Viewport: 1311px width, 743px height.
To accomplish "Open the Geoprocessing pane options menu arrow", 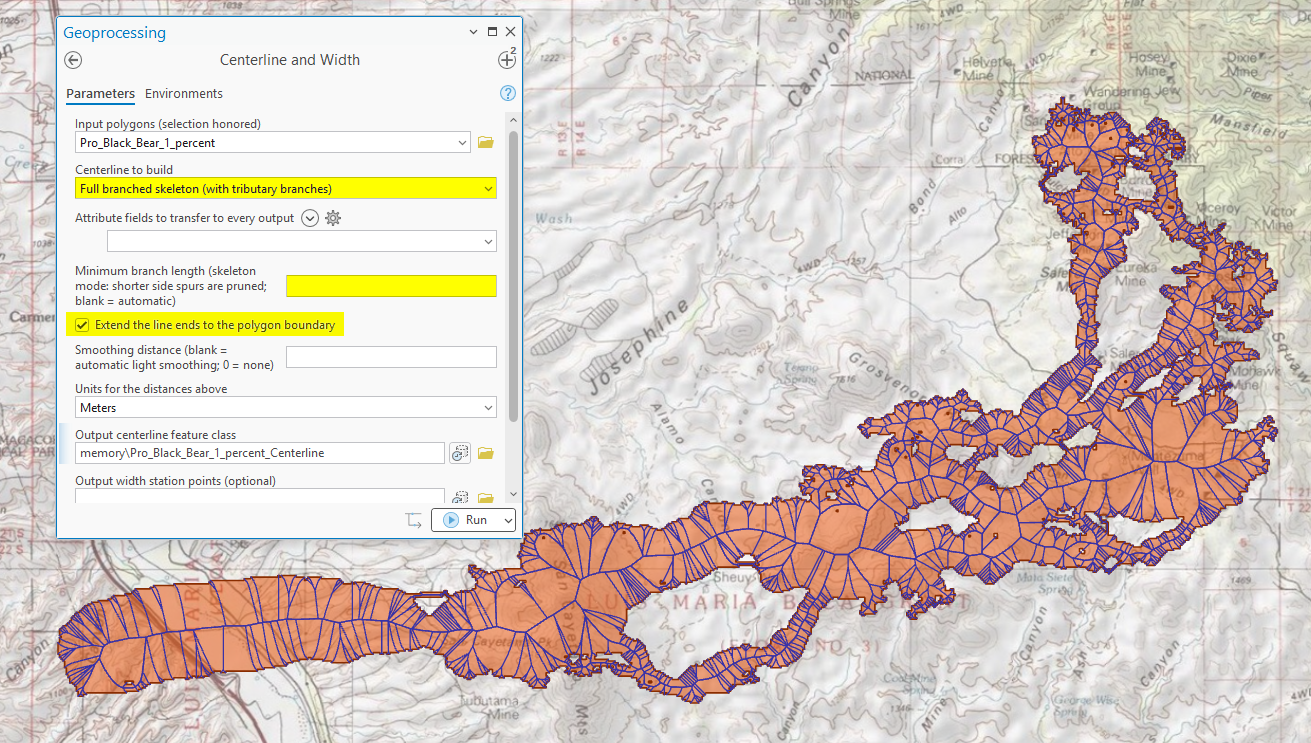I will point(474,32).
